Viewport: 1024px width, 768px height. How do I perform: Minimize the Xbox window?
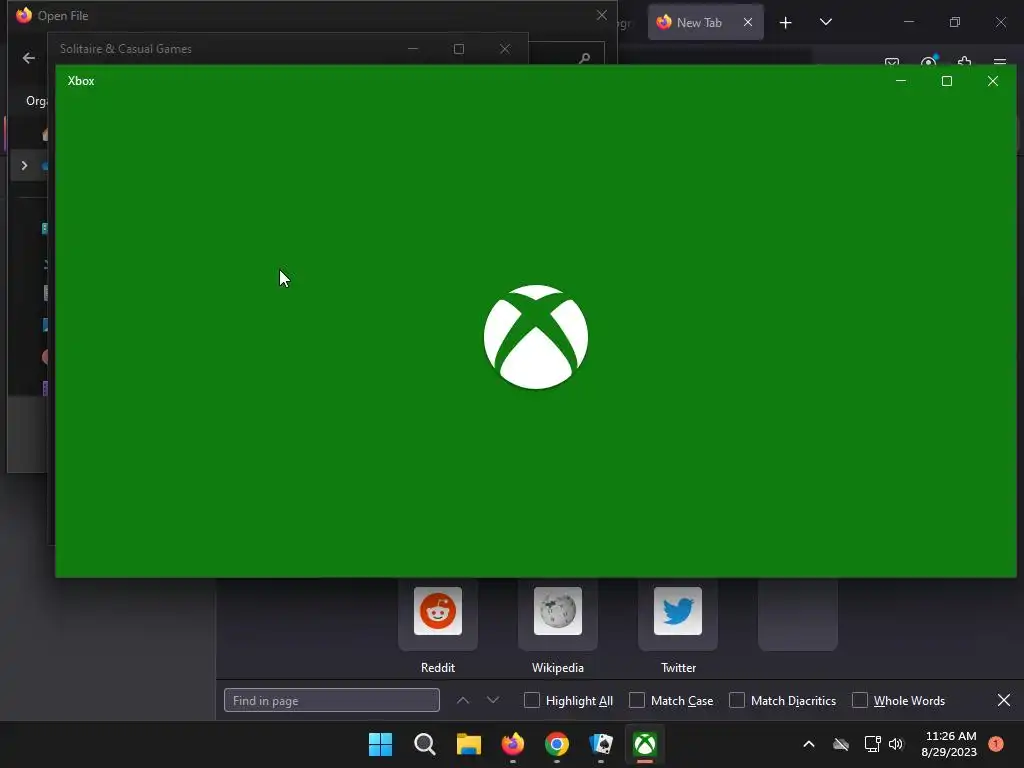pos(901,81)
